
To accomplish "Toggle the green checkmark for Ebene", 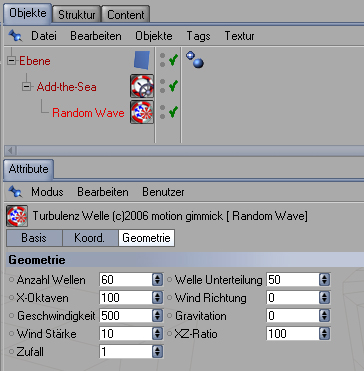I will (x=173, y=60).
